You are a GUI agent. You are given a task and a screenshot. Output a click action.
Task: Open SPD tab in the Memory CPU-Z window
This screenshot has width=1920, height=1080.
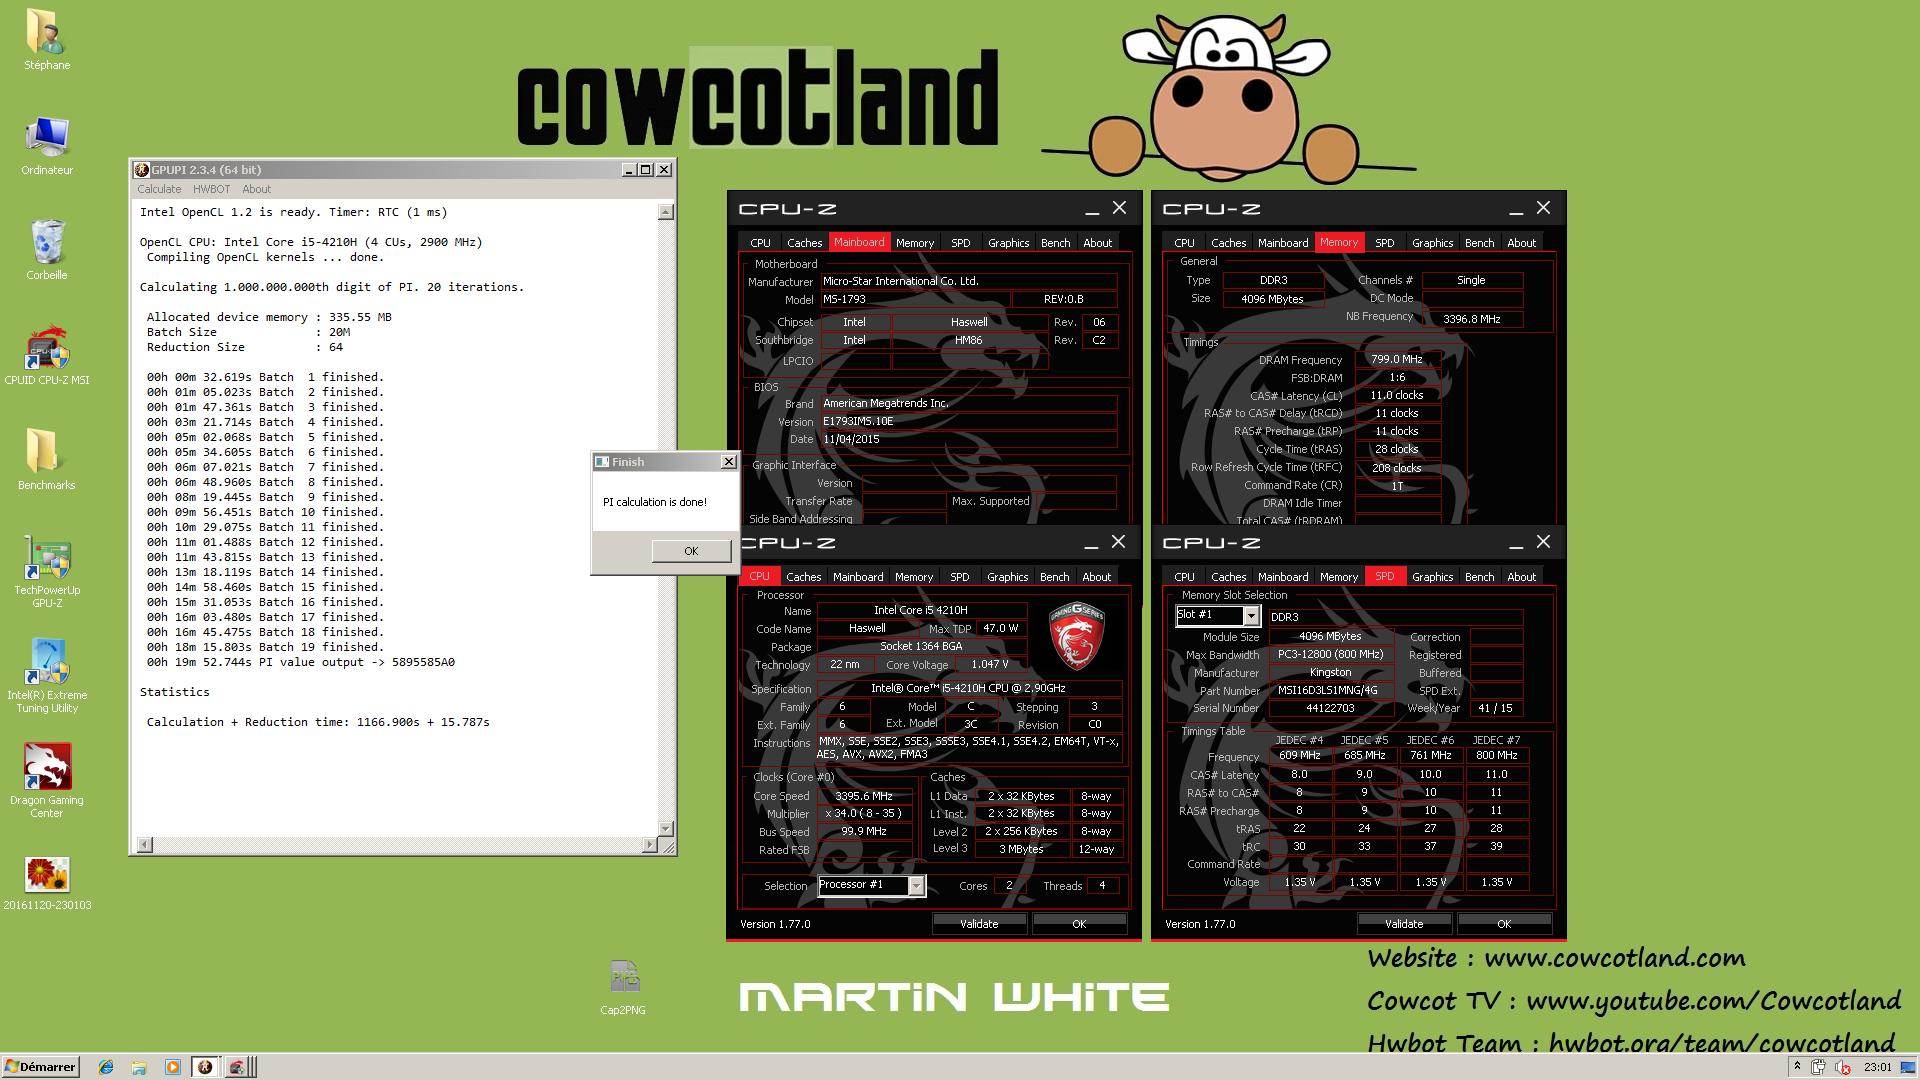pos(1384,243)
